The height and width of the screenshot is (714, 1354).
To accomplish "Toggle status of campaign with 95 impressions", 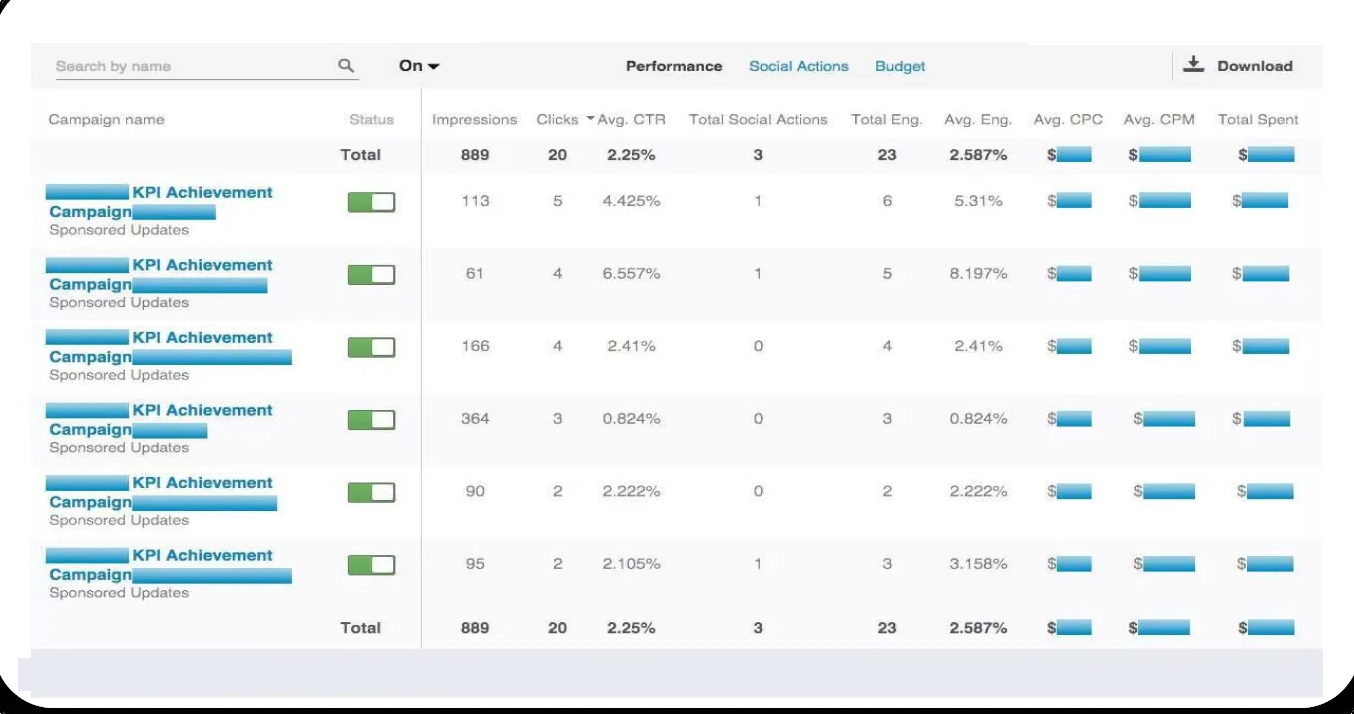I will click(x=371, y=565).
